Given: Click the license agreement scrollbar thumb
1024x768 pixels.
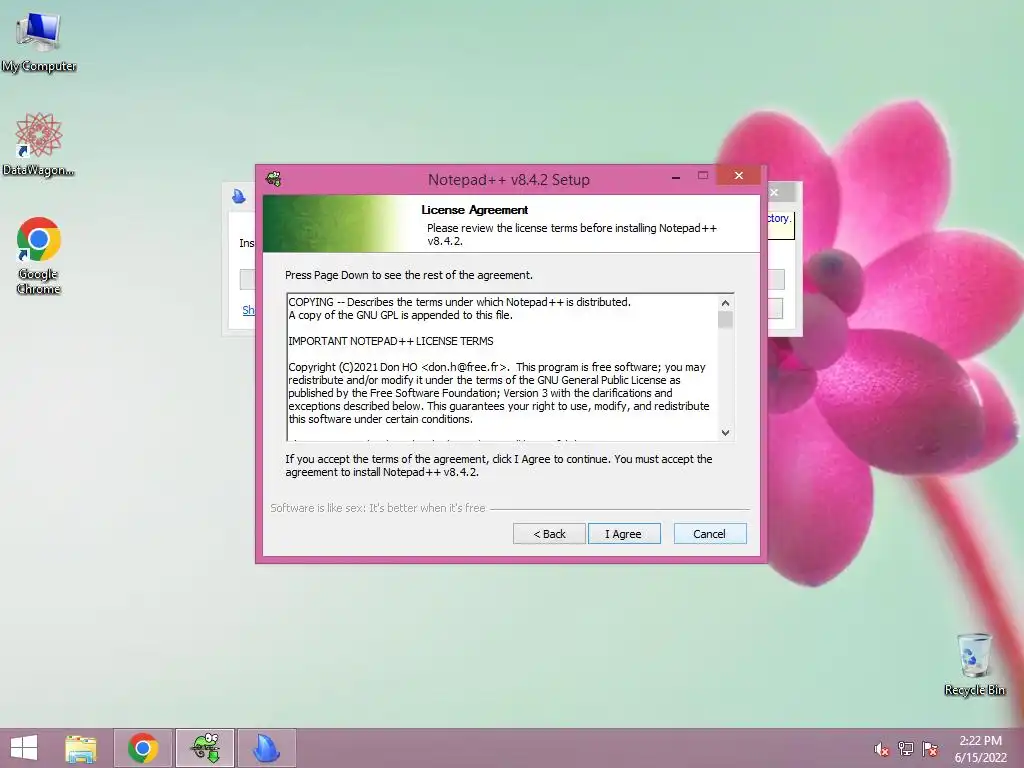Looking at the screenshot, I should [725, 320].
